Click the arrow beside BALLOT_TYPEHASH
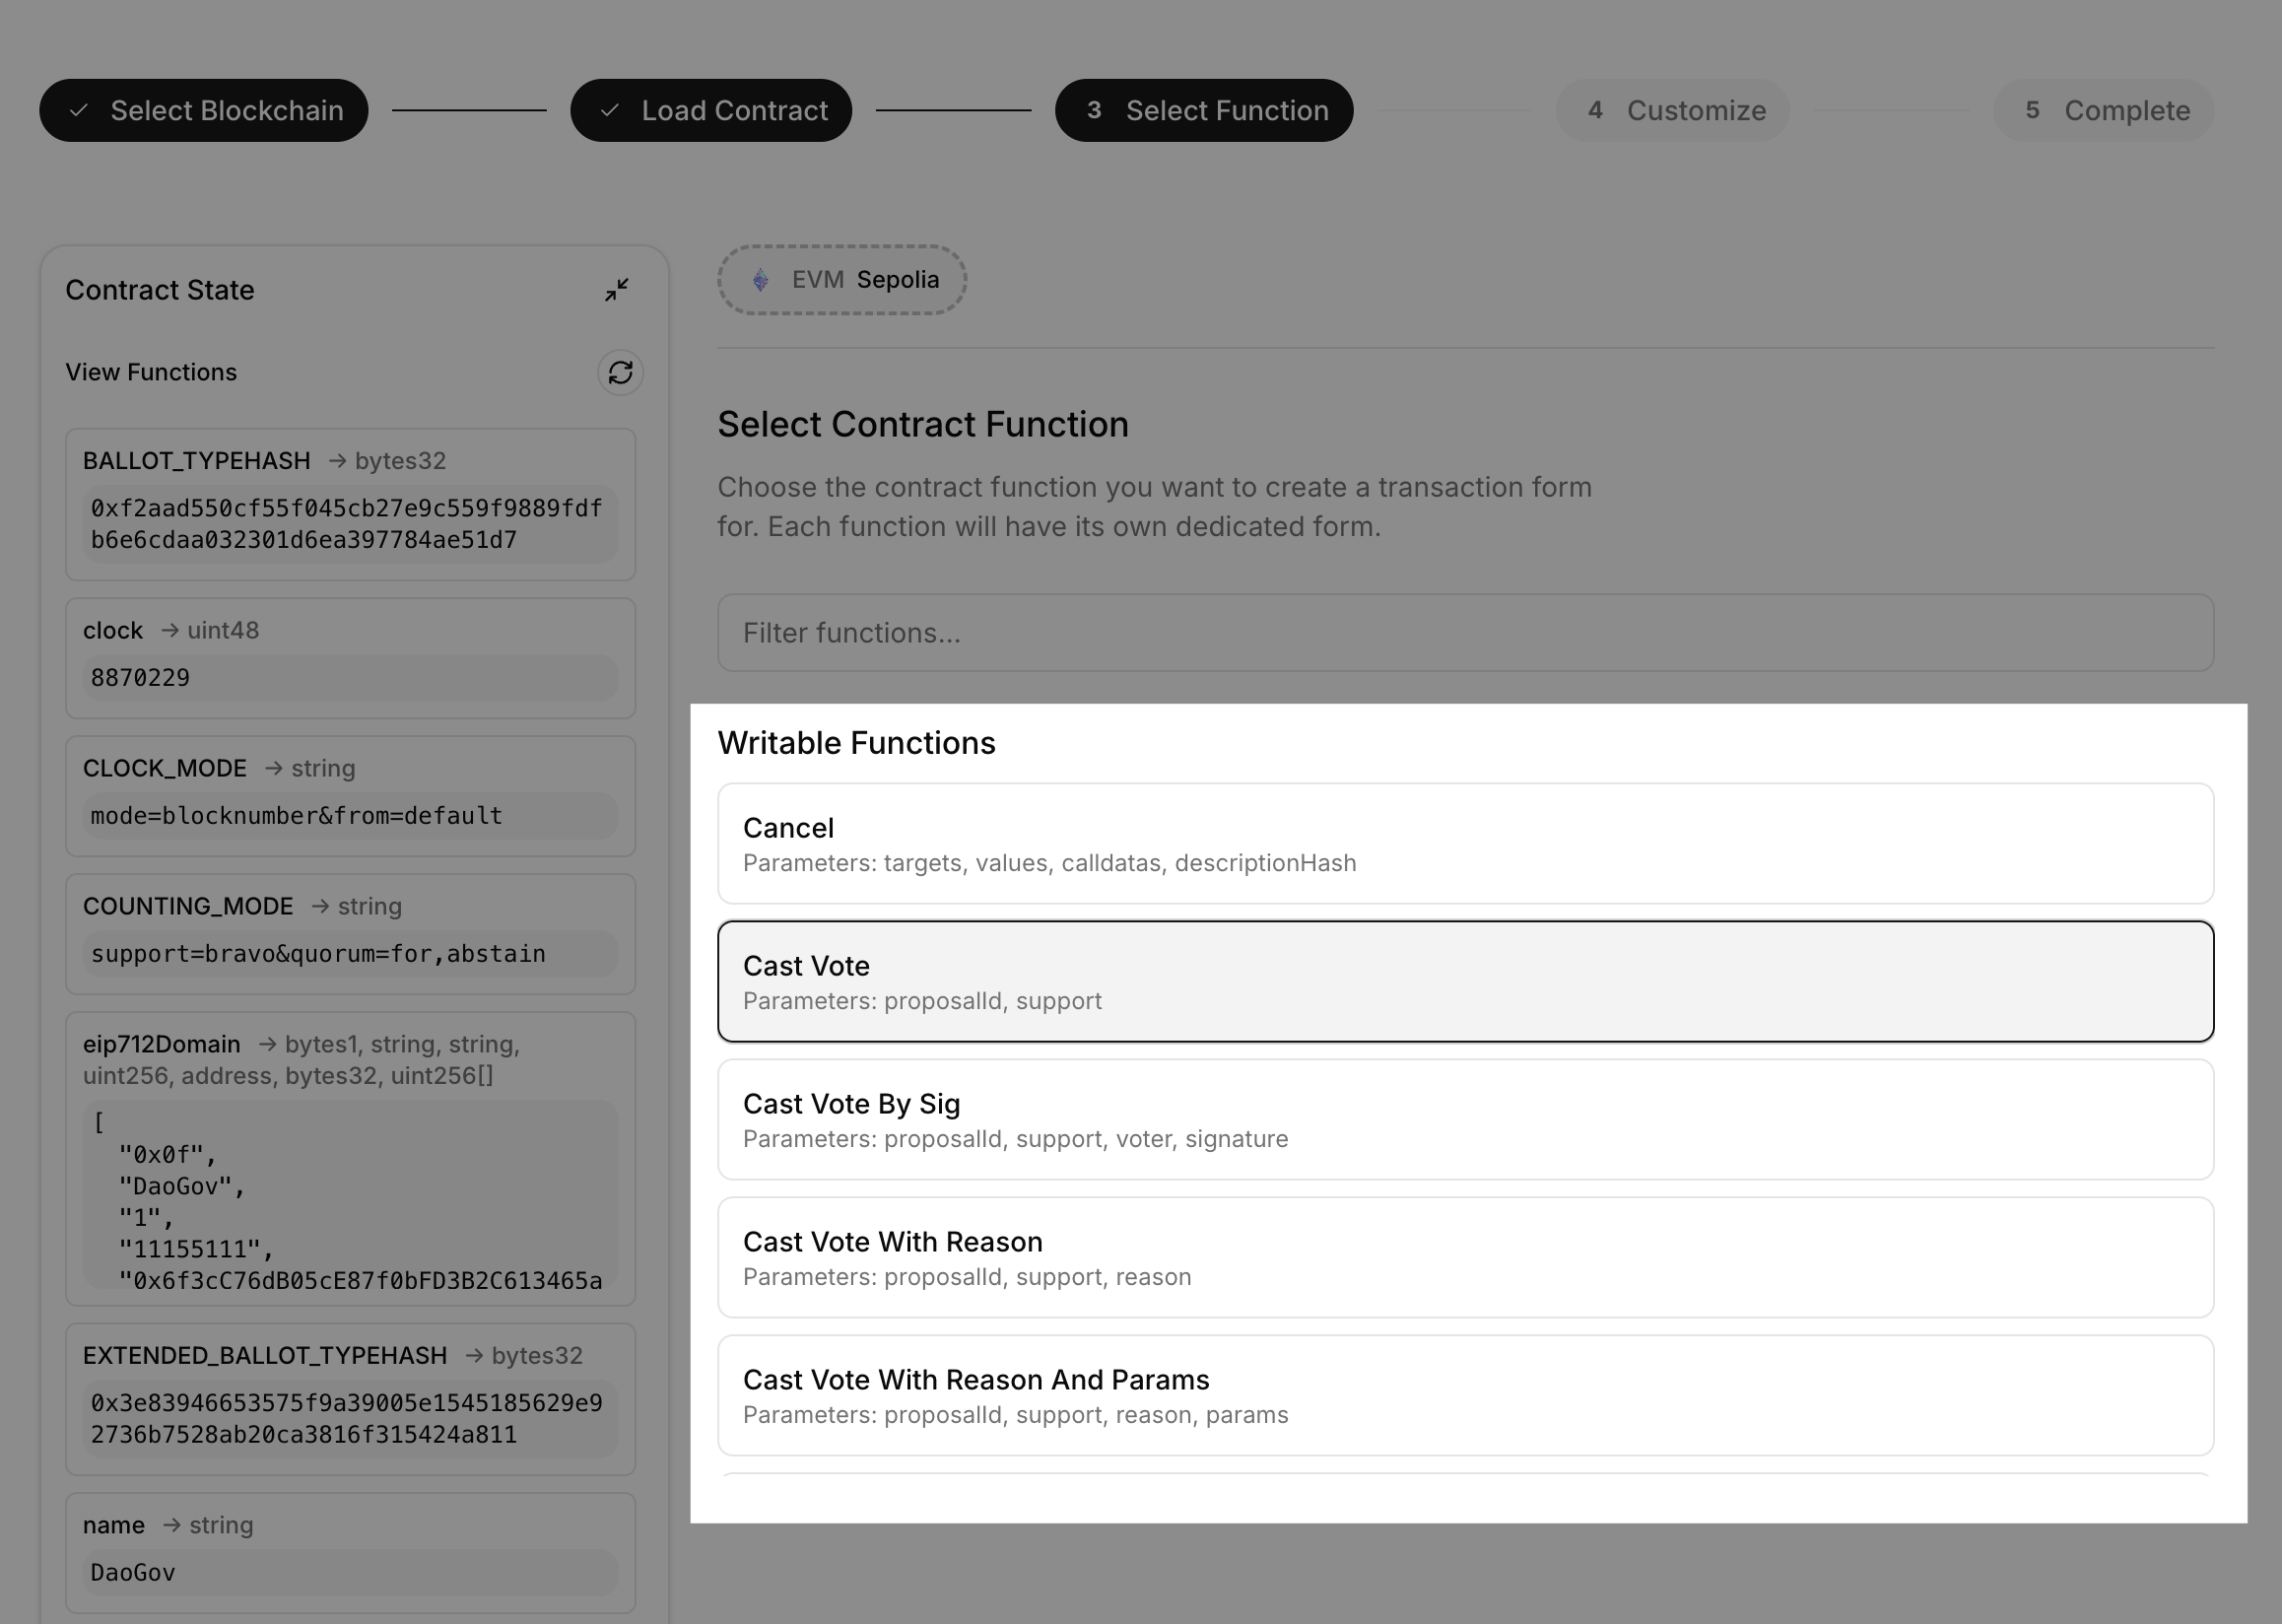The image size is (2282, 1624). tap(336, 461)
